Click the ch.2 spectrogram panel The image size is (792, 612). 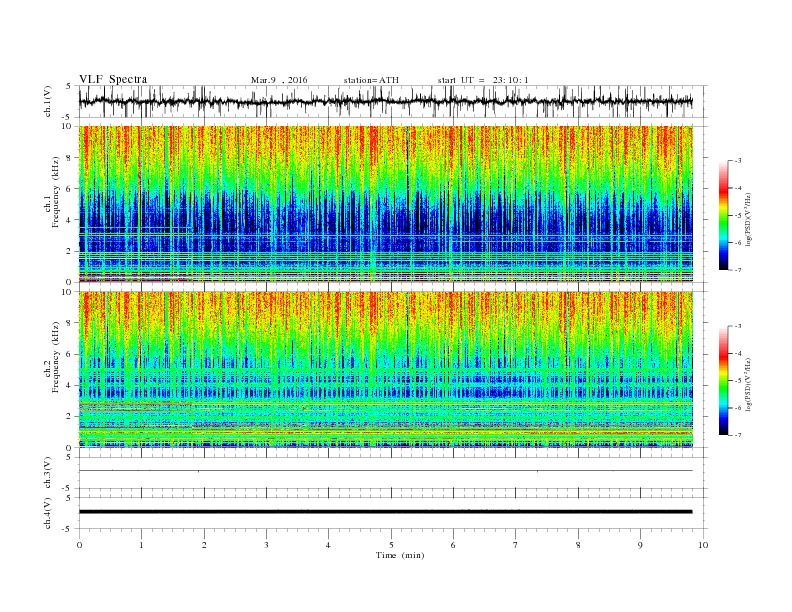coord(386,370)
